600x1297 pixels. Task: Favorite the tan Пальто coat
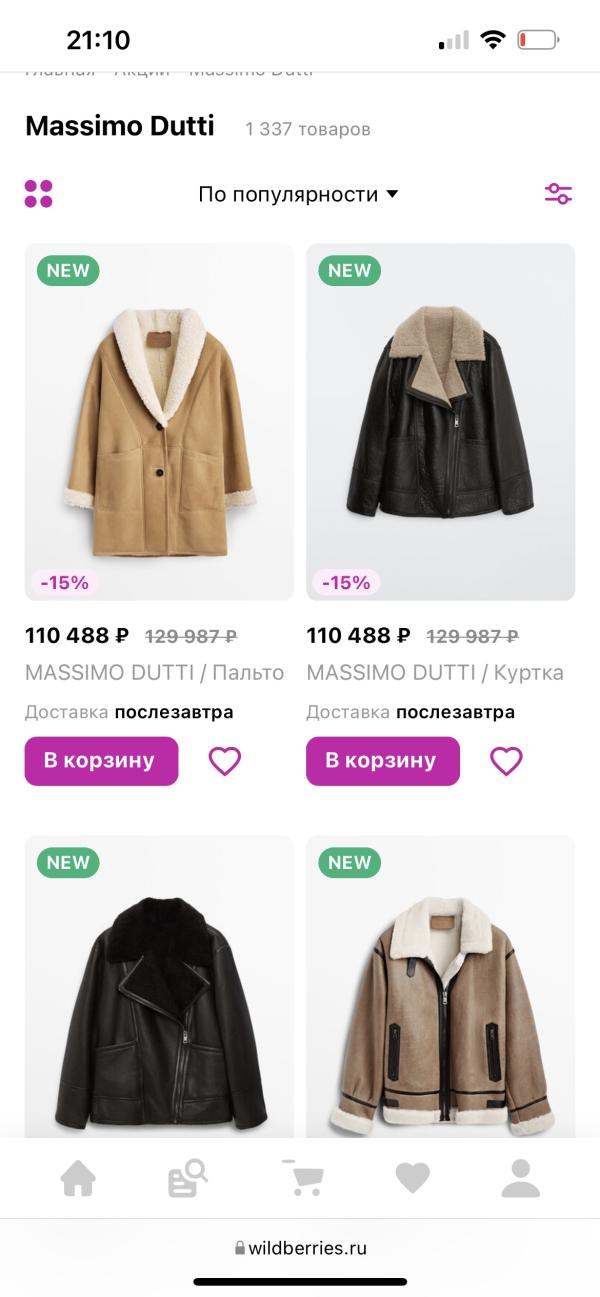click(225, 762)
